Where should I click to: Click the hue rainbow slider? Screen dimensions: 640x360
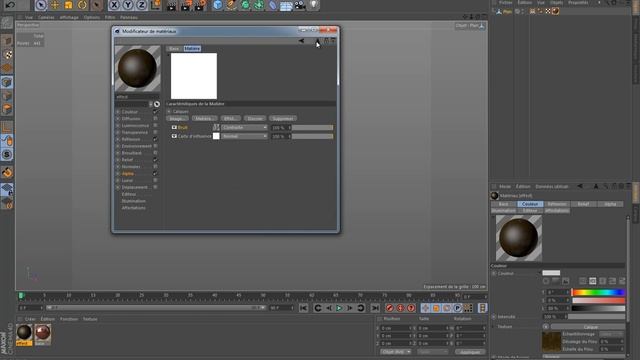point(598,292)
